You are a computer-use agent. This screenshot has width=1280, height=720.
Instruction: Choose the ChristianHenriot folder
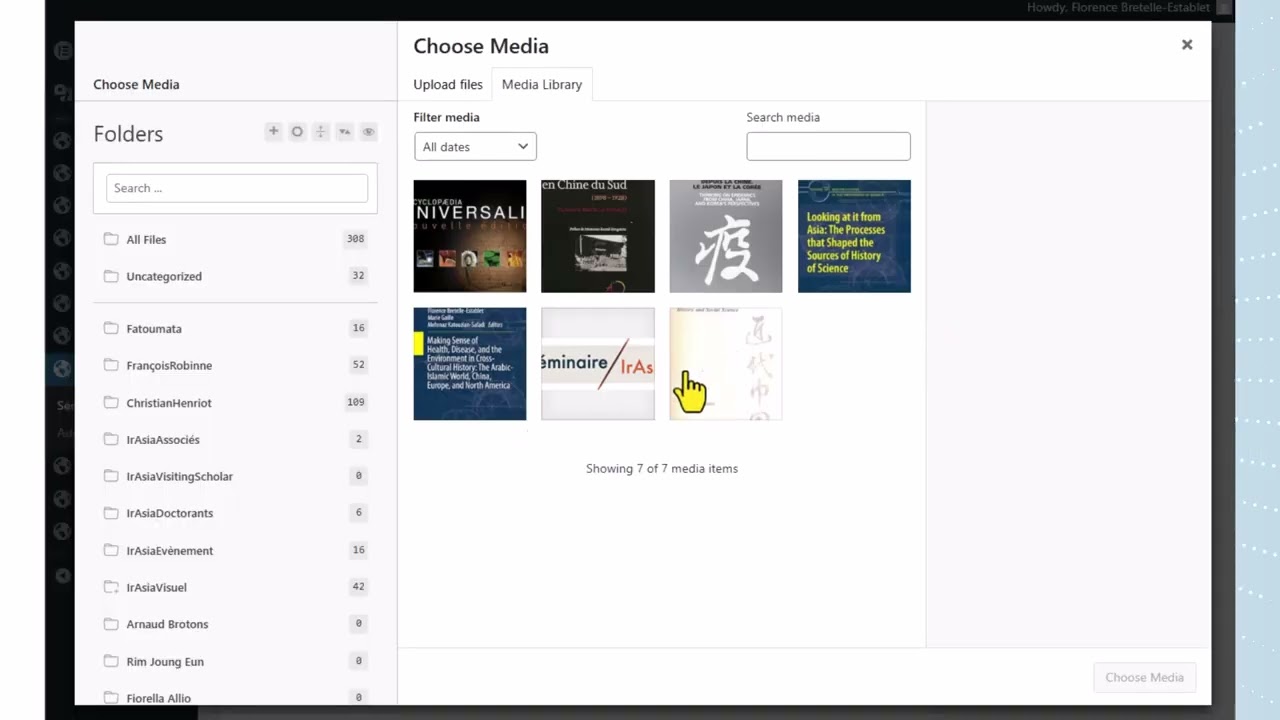[x=235, y=403]
